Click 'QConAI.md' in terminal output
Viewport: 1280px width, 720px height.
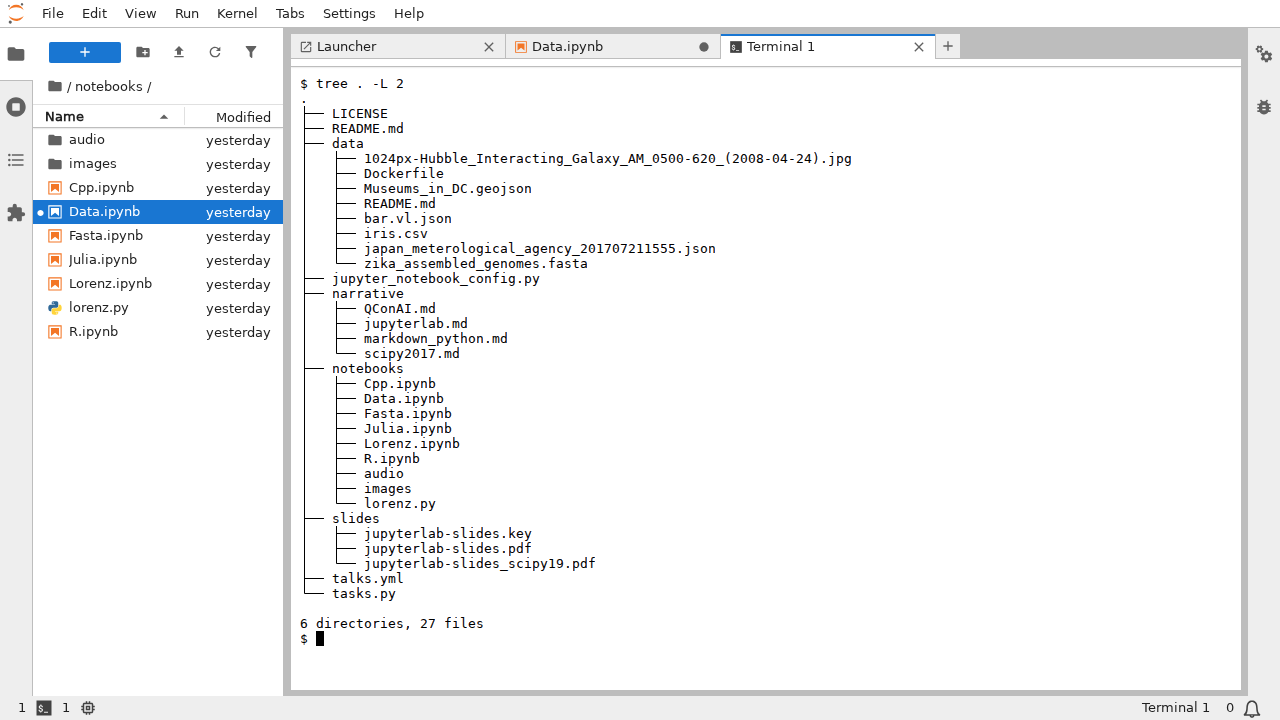tap(400, 308)
